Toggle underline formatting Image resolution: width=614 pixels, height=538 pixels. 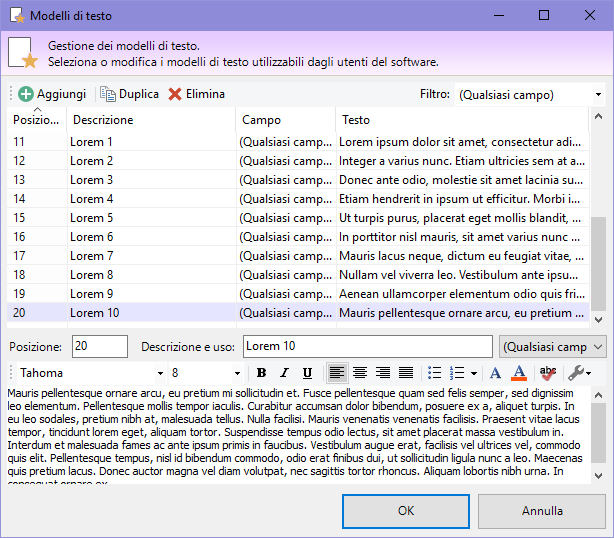(307, 373)
